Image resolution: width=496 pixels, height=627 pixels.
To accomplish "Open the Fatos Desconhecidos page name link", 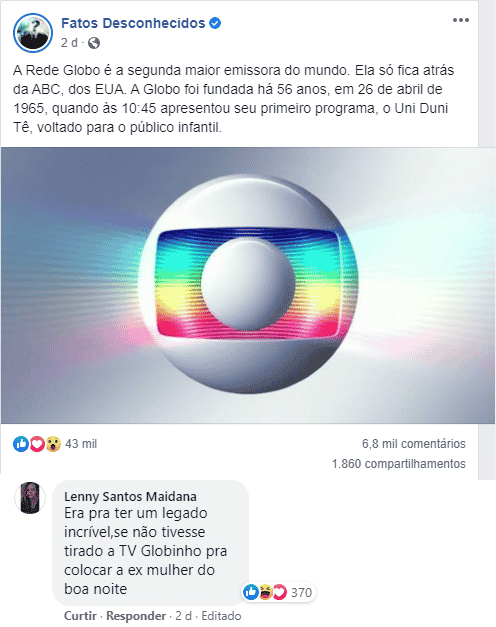I will pyautogui.click(x=133, y=23).
